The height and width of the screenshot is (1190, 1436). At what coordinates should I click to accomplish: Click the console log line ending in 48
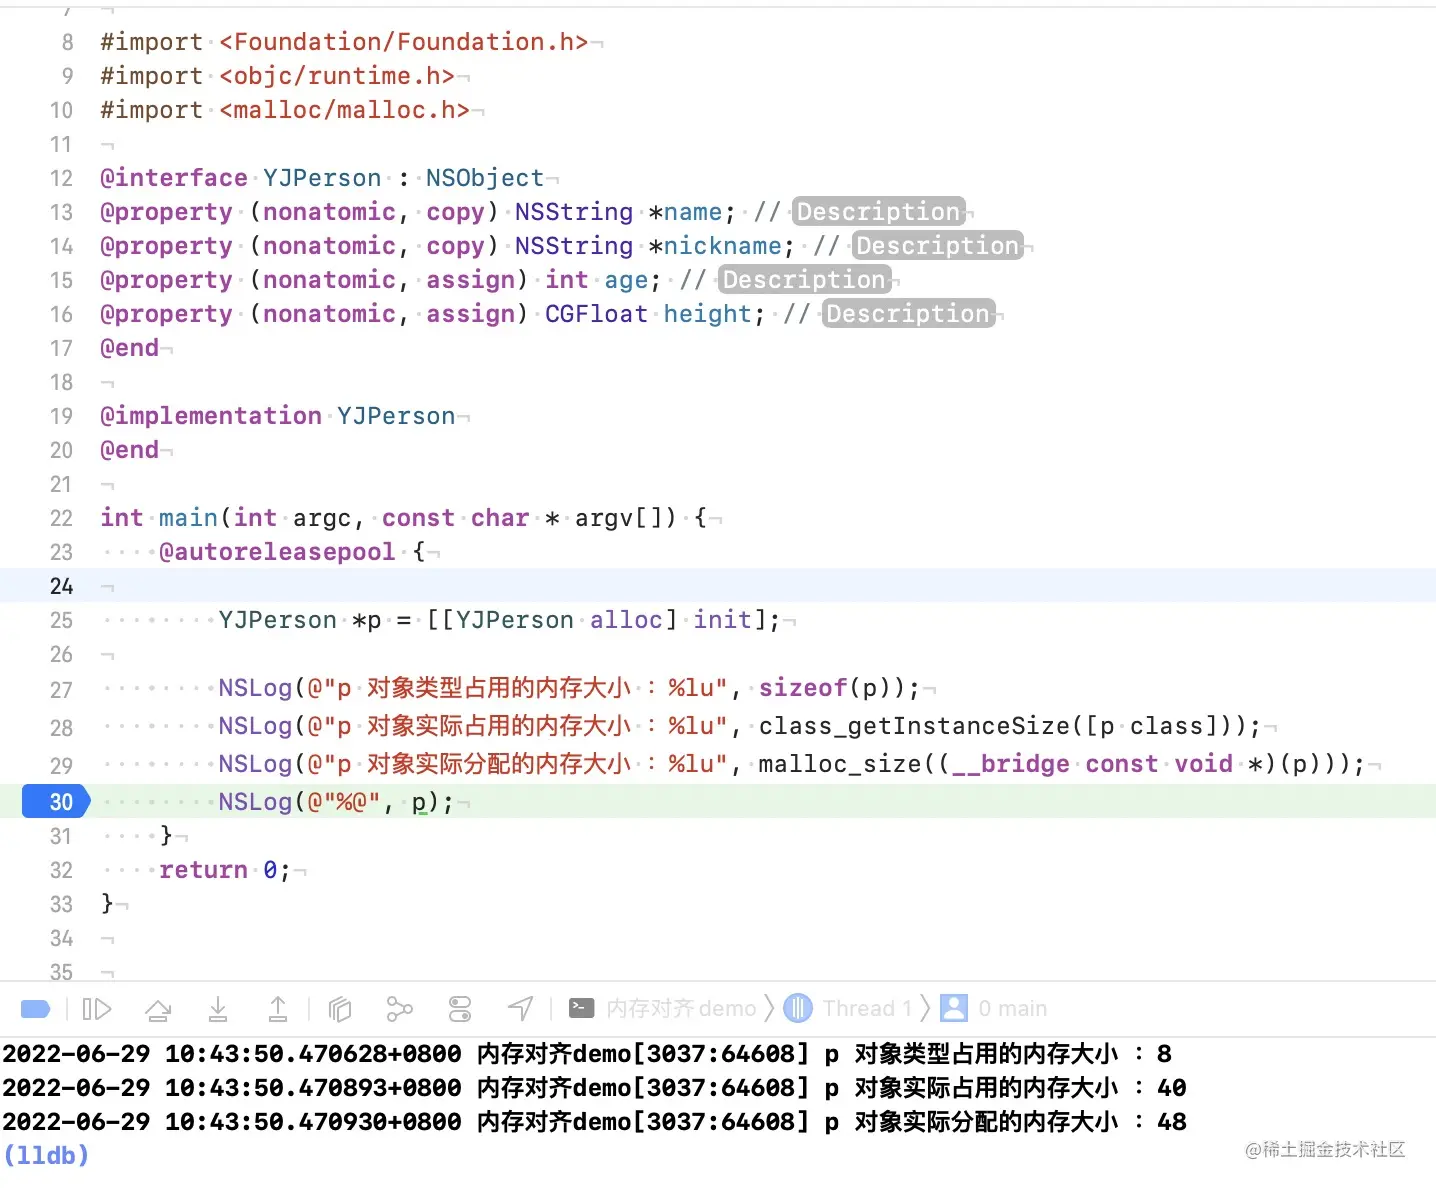595,1122
